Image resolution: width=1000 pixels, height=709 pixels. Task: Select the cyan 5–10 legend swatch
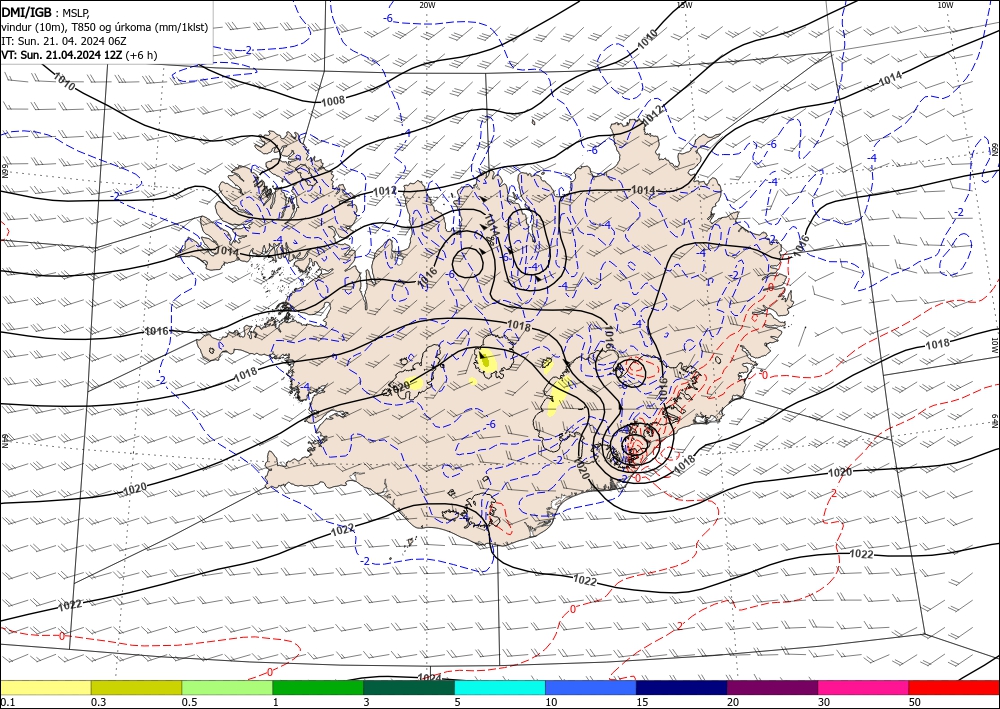coord(500,687)
